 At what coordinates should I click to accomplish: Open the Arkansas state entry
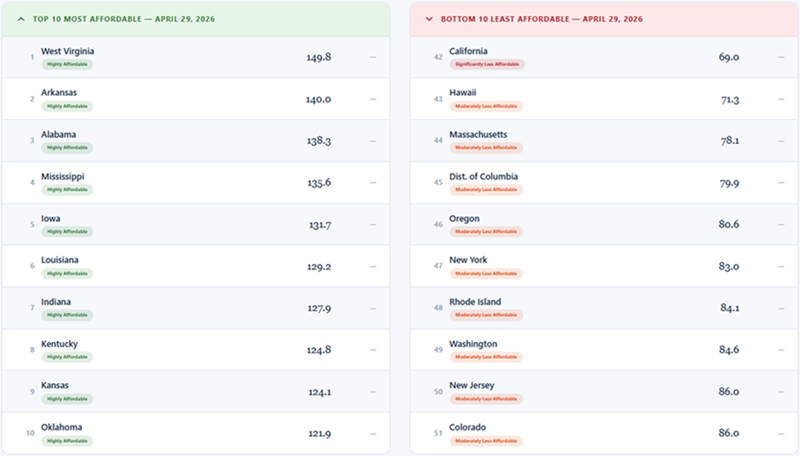pyautogui.click(x=59, y=93)
